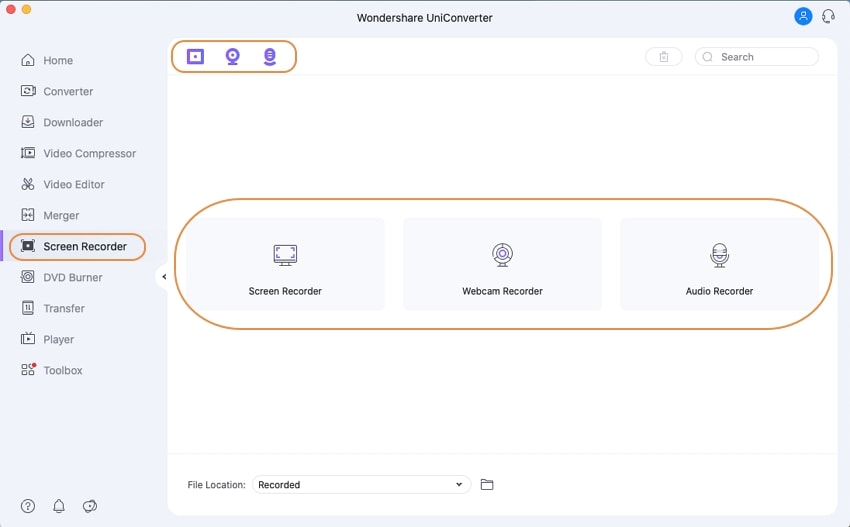850x527 pixels.
Task: Open the File Location dropdown
Action: [x=361, y=484]
